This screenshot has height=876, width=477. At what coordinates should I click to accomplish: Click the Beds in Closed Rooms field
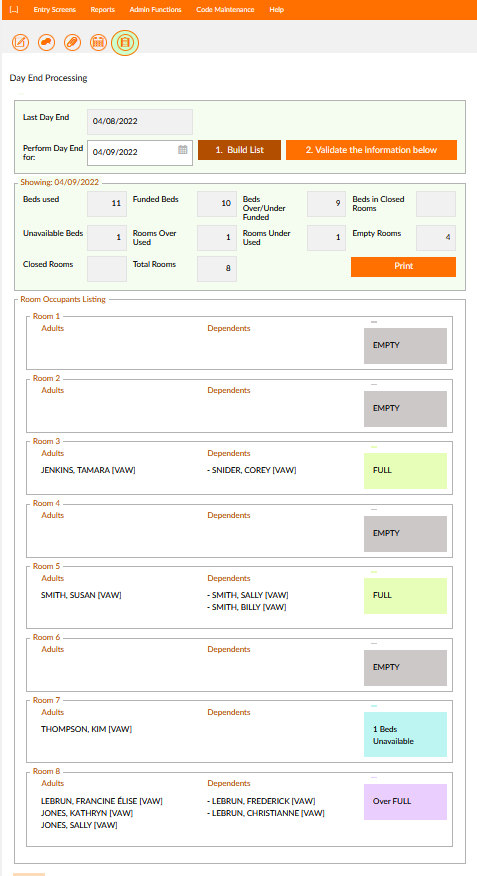click(436, 204)
